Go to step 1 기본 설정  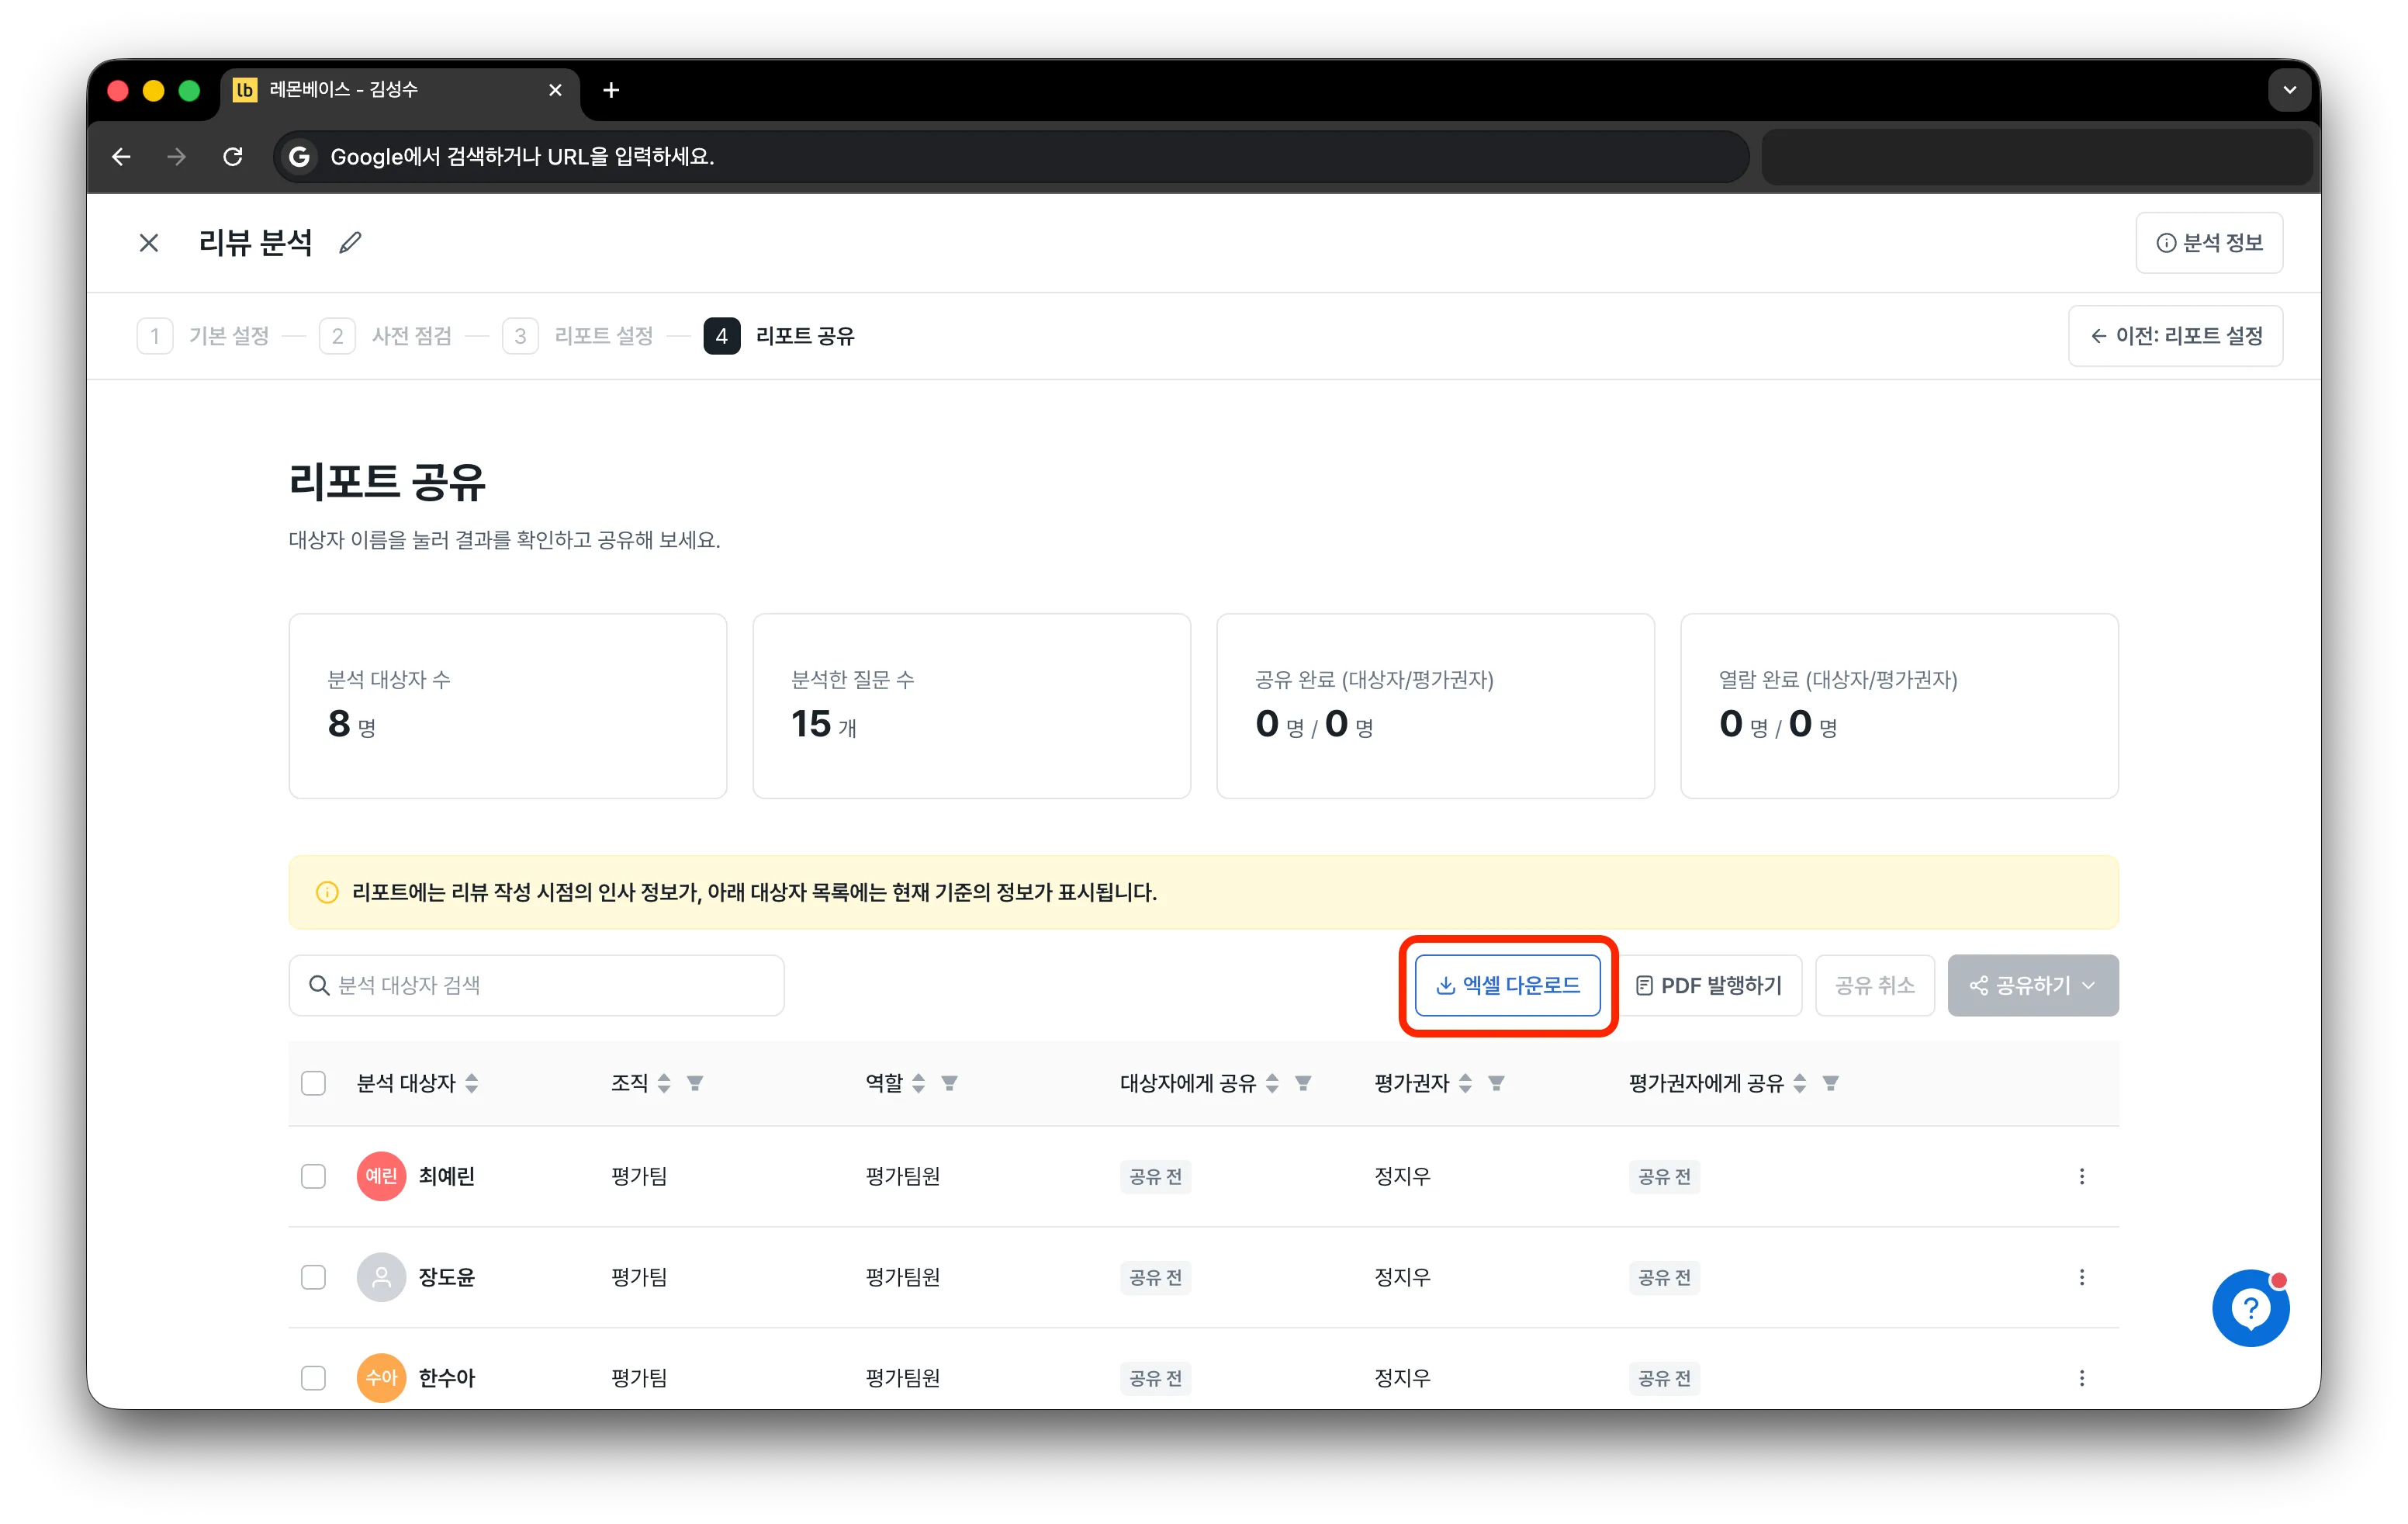point(204,336)
